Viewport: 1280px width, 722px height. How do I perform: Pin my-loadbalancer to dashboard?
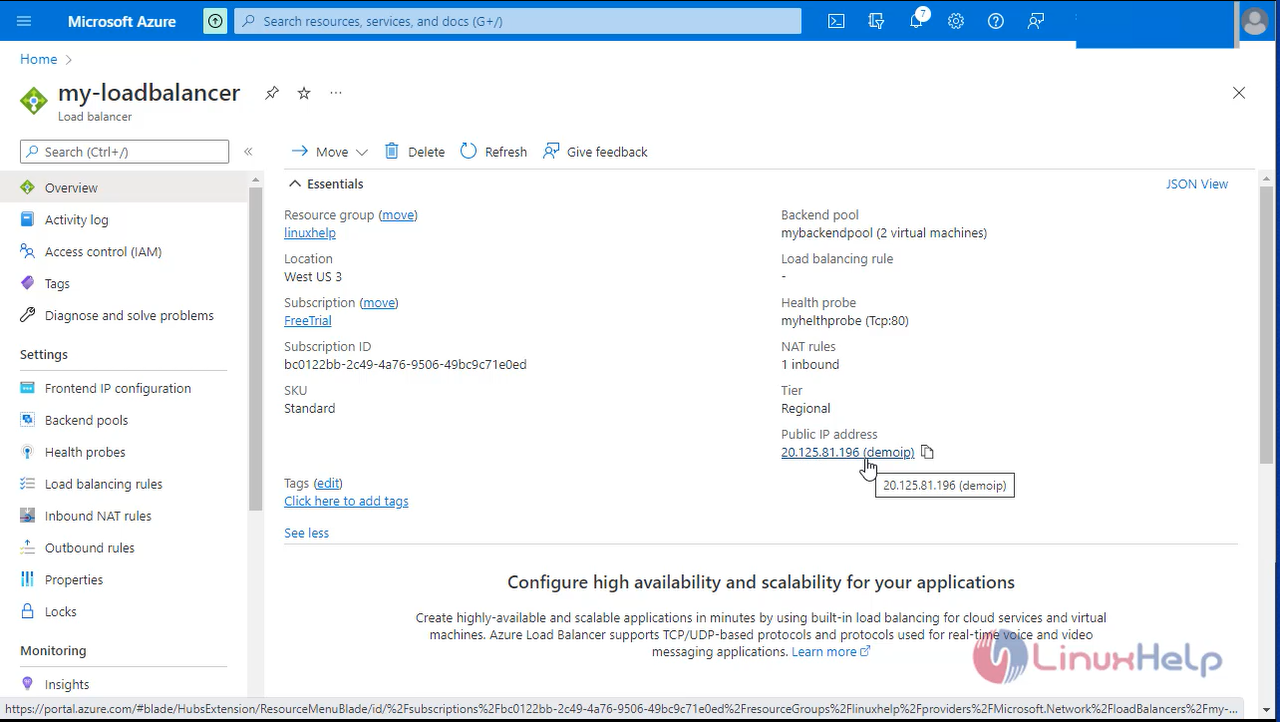(272, 93)
